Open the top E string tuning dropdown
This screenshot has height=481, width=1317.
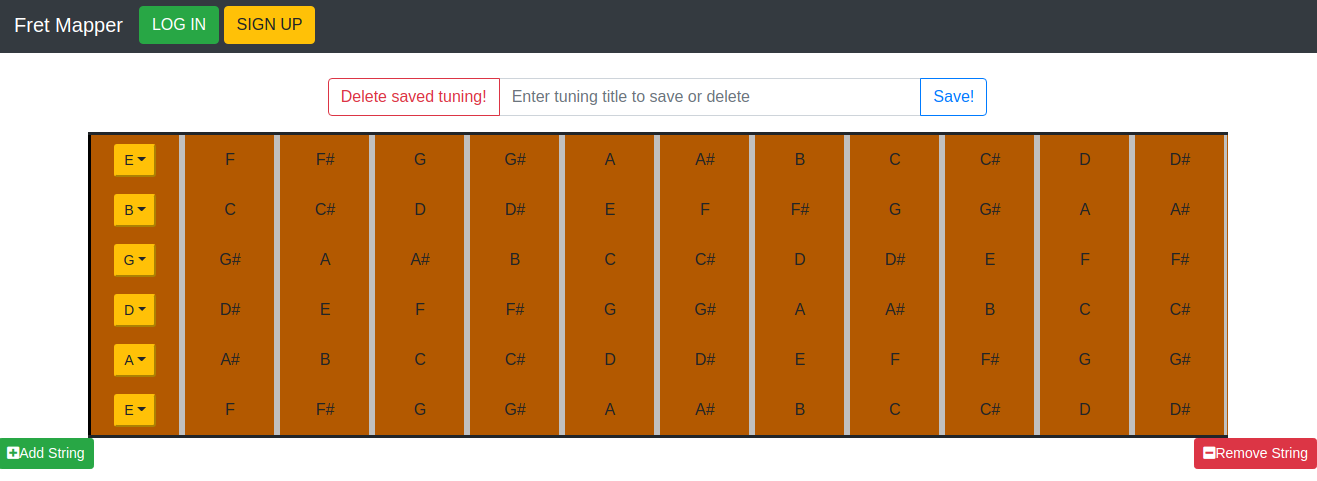(x=134, y=160)
